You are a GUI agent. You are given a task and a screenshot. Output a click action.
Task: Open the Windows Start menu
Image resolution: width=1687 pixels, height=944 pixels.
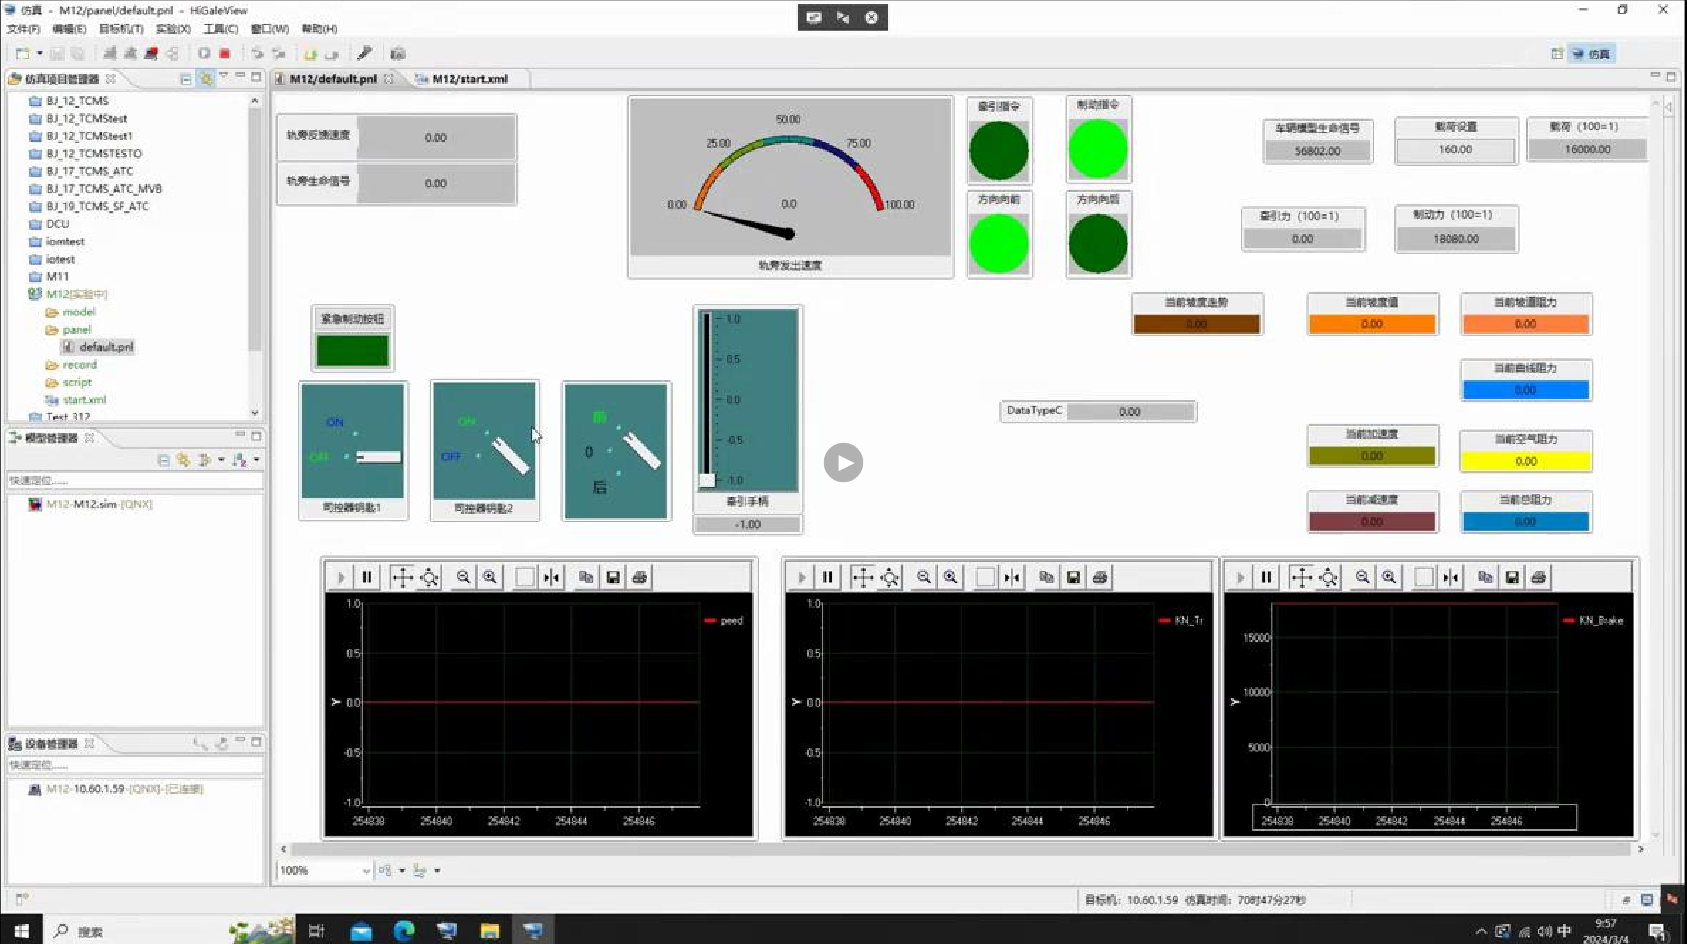click(21, 930)
